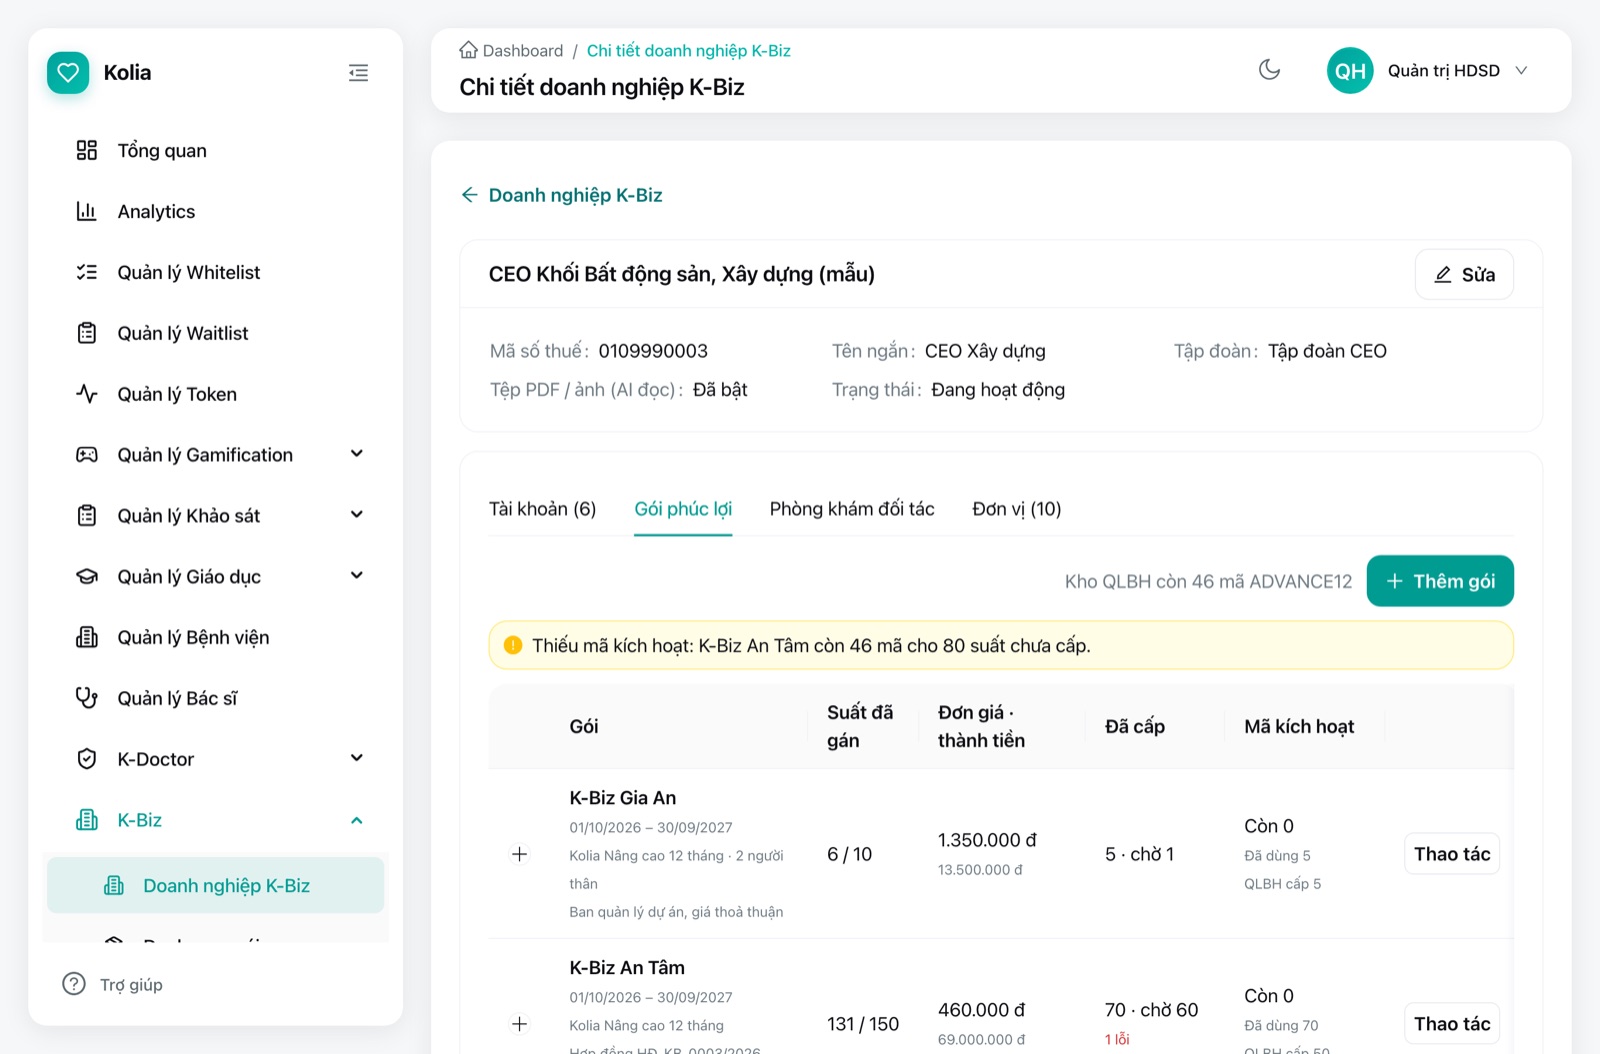The image size is (1600, 1054).
Task: Open Quản lý Token pulse icon
Action: click(87, 394)
